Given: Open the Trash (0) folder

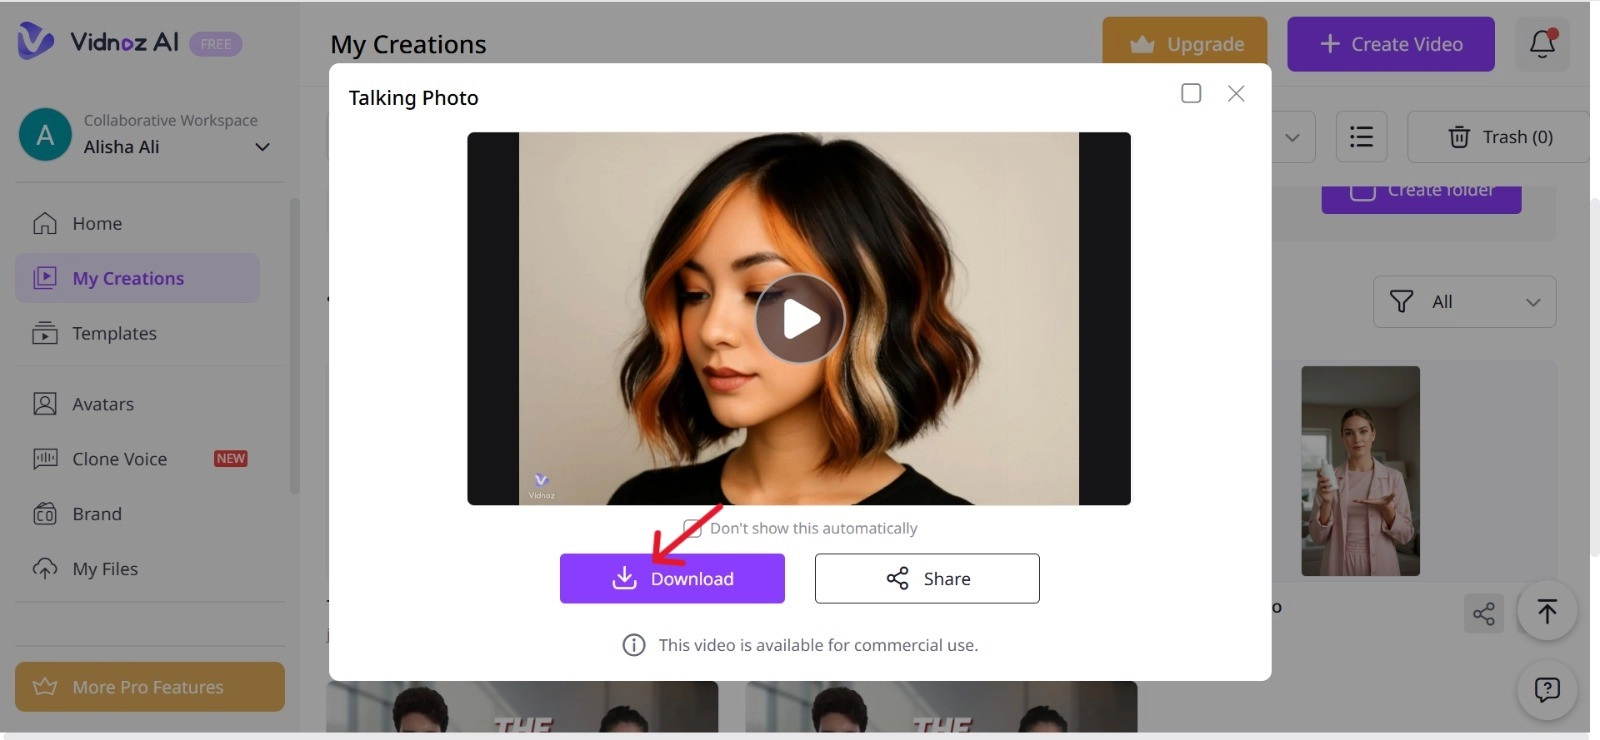Looking at the screenshot, I should (x=1500, y=137).
